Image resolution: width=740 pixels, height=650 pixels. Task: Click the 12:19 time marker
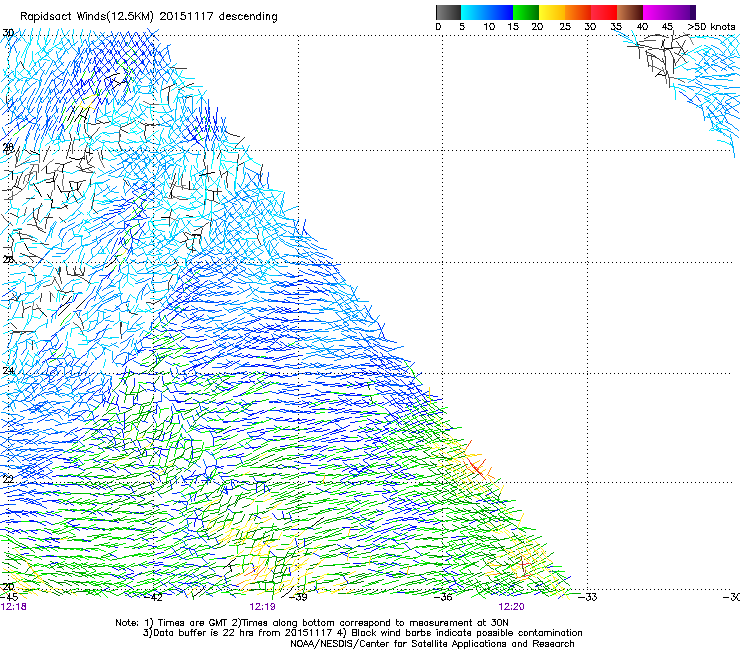point(262,607)
